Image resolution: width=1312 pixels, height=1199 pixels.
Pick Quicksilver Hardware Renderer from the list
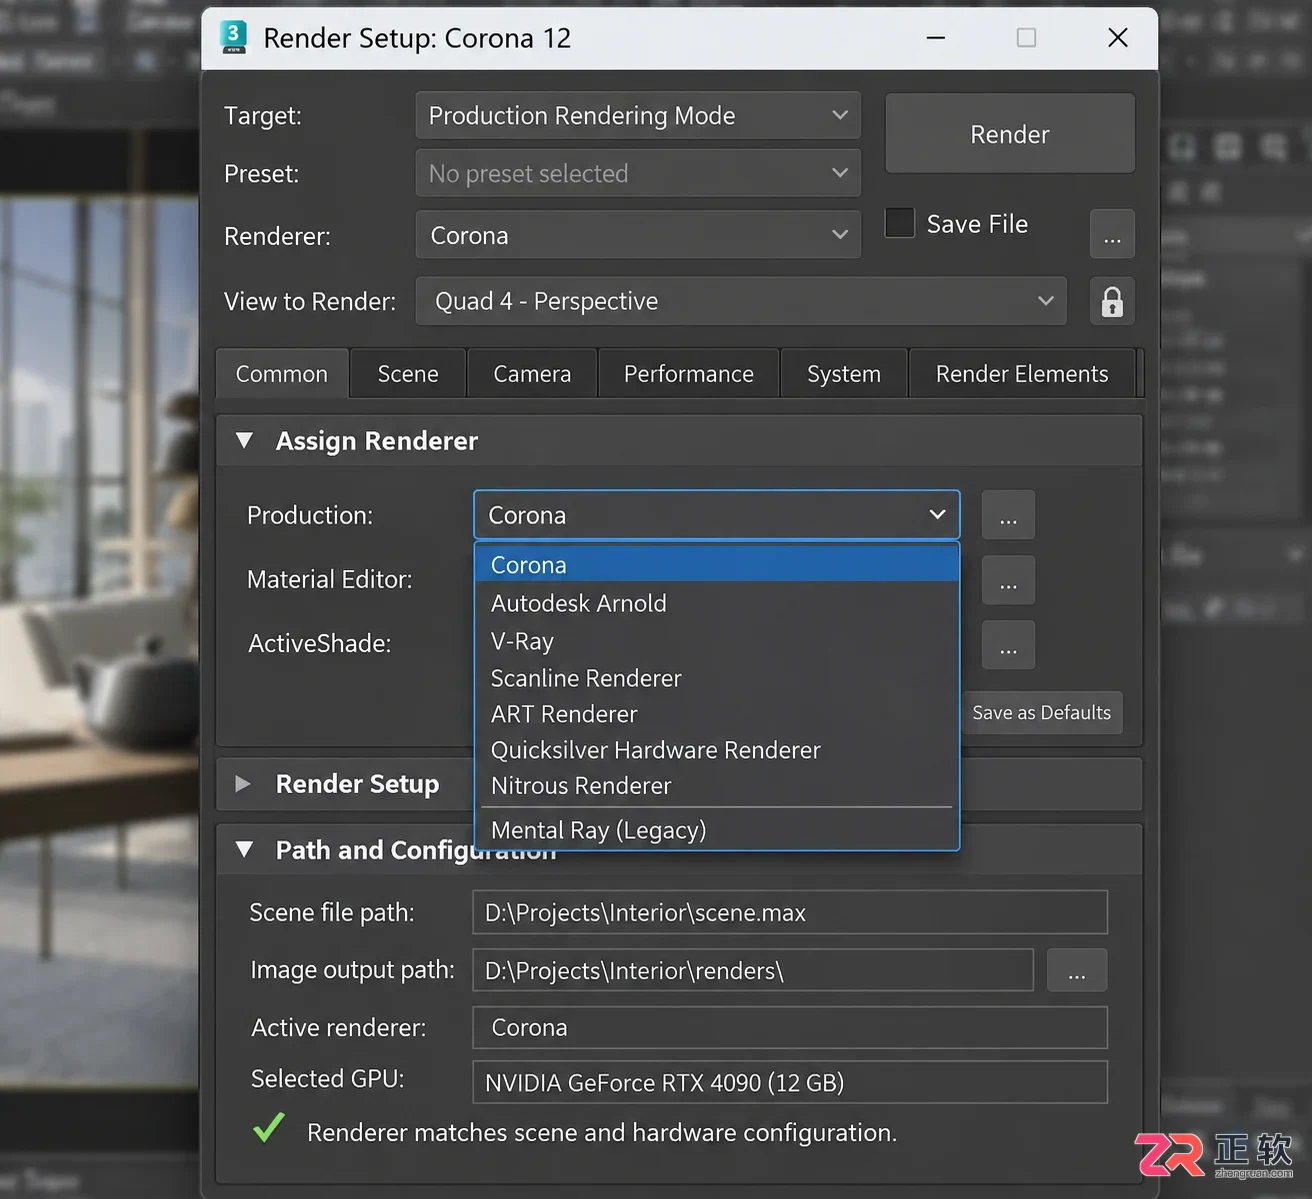[717, 750]
